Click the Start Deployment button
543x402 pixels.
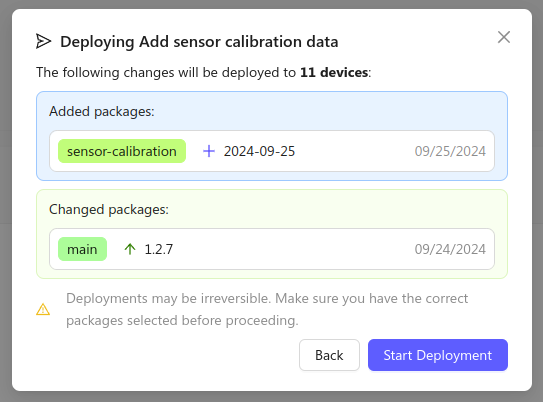pyautogui.click(x=438, y=355)
